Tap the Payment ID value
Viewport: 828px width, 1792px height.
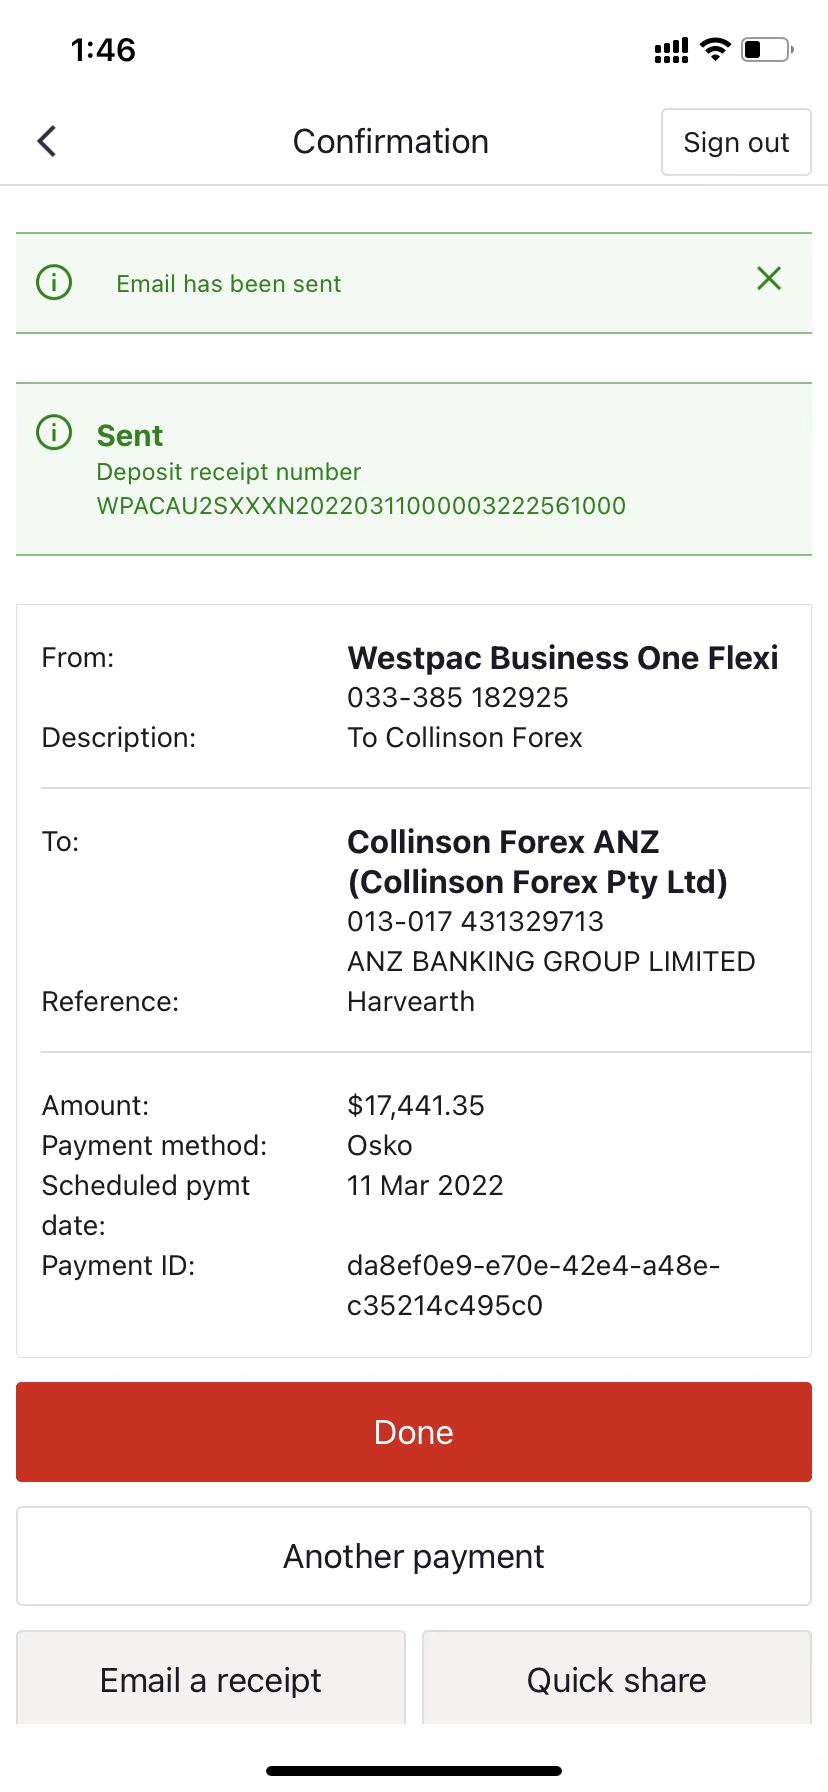tap(533, 1285)
